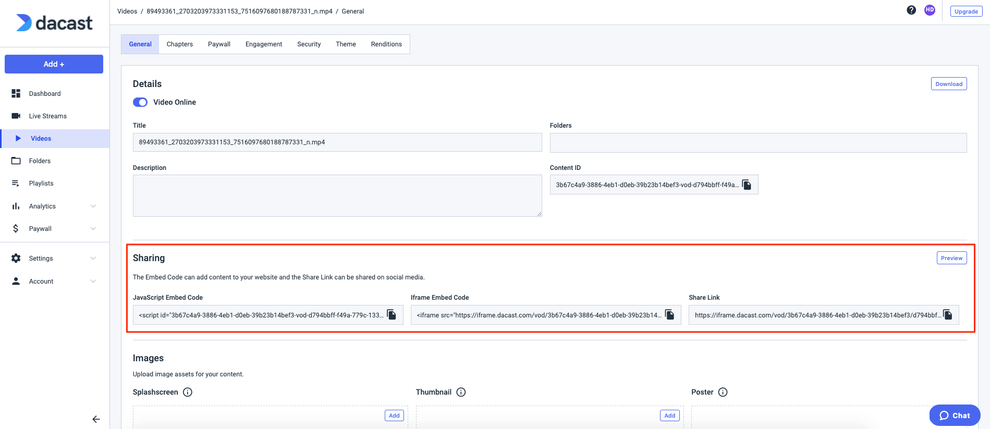990x429 pixels.
Task: Open Live Streams camera icon
Action: point(16,116)
